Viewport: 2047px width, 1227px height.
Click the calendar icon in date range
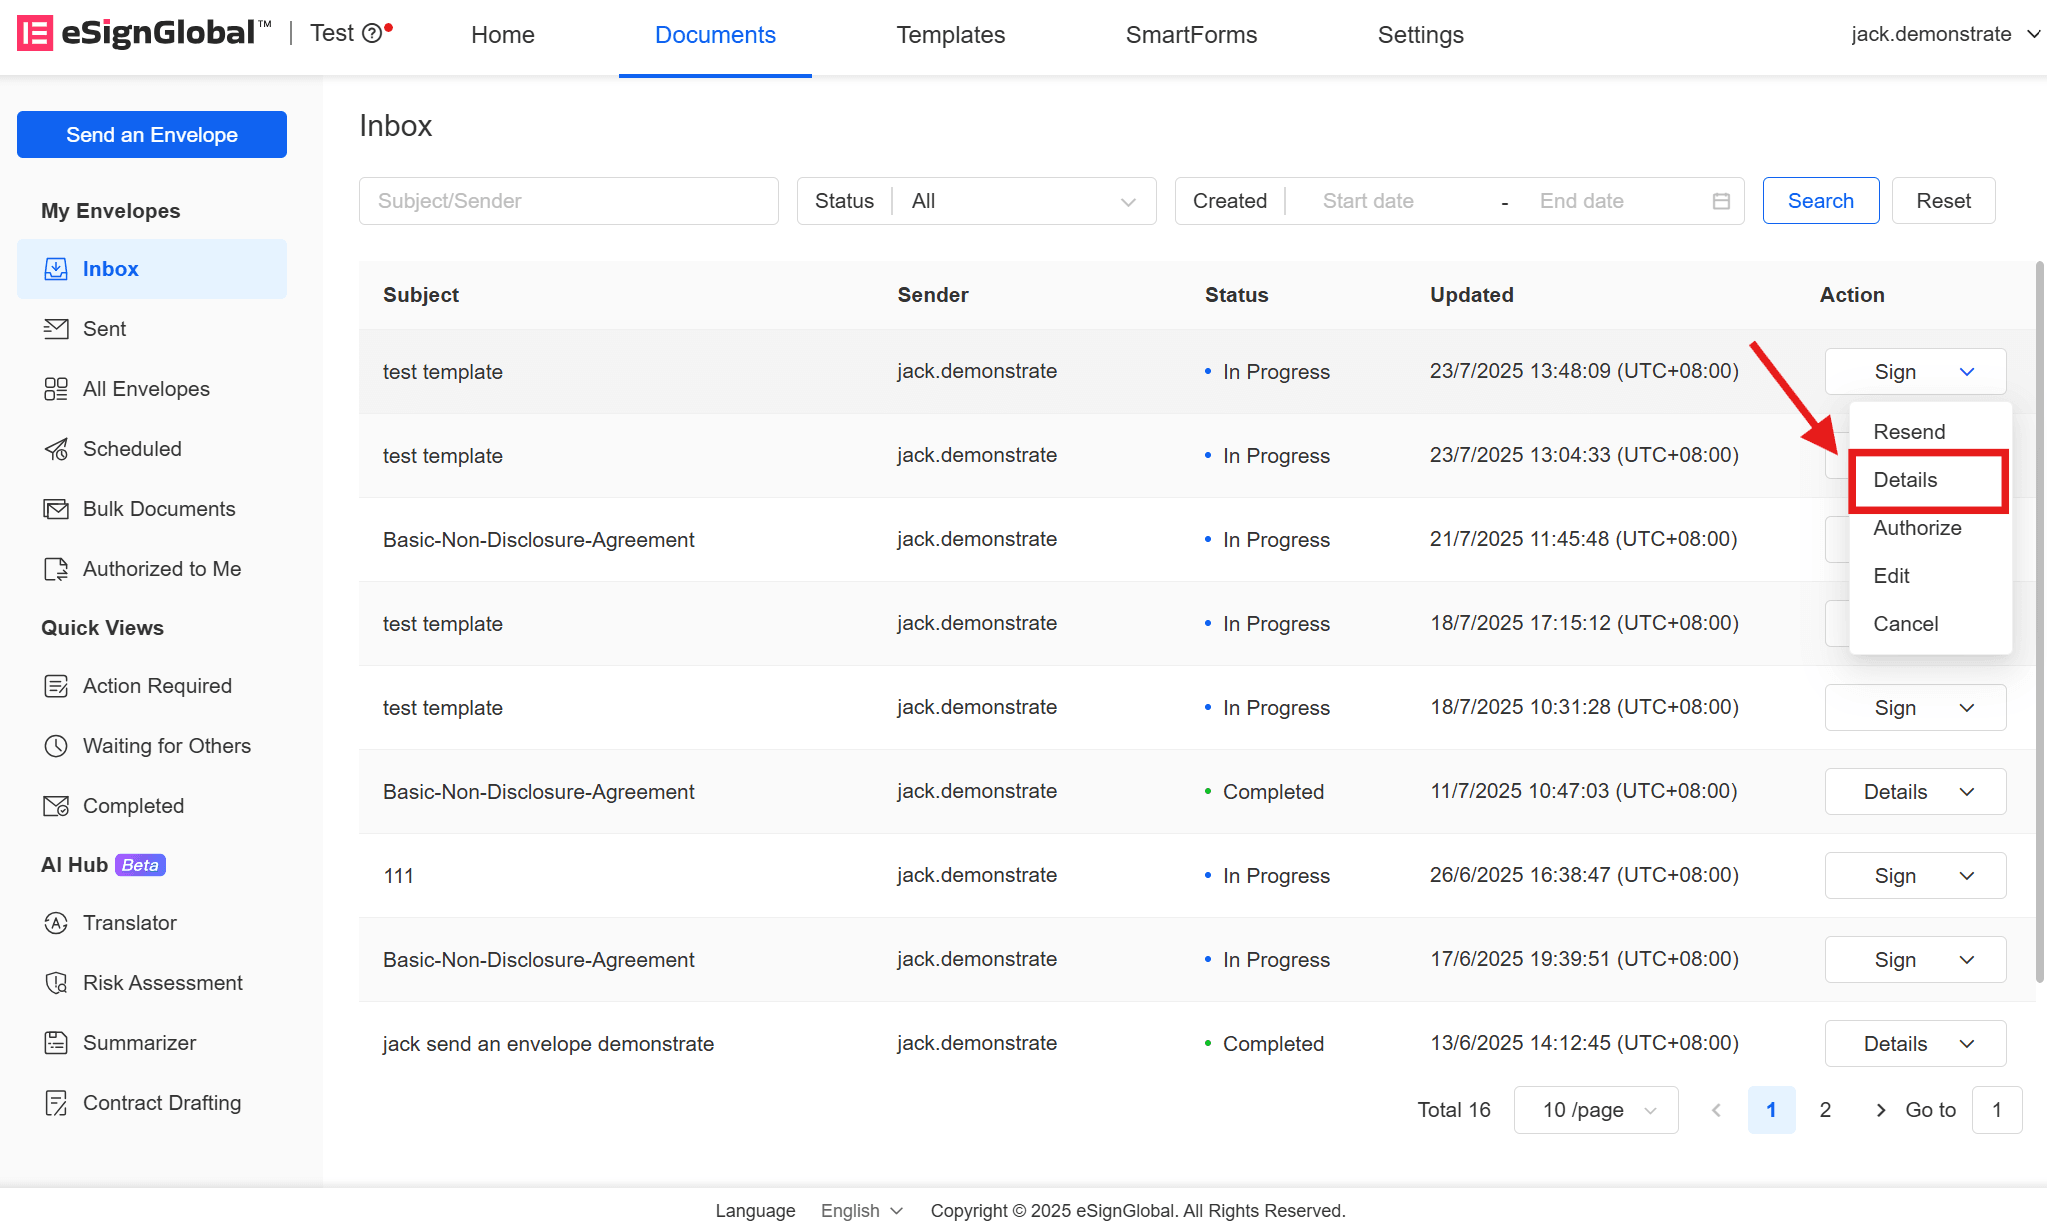coord(1721,201)
